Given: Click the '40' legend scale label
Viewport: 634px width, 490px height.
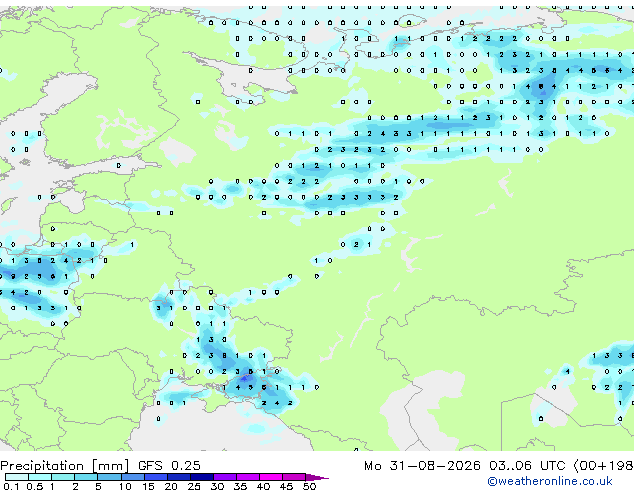Looking at the screenshot, I should (263, 486).
